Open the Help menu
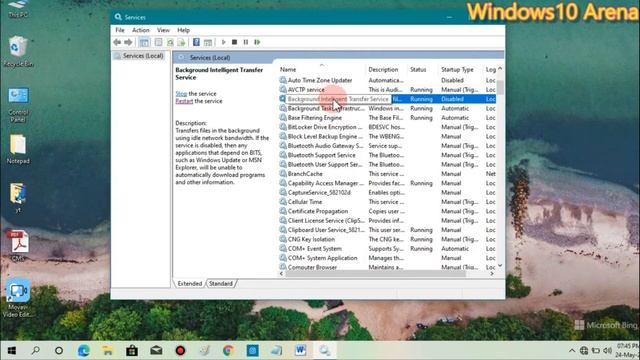The height and width of the screenshot is (360, 640). [183, 30]
